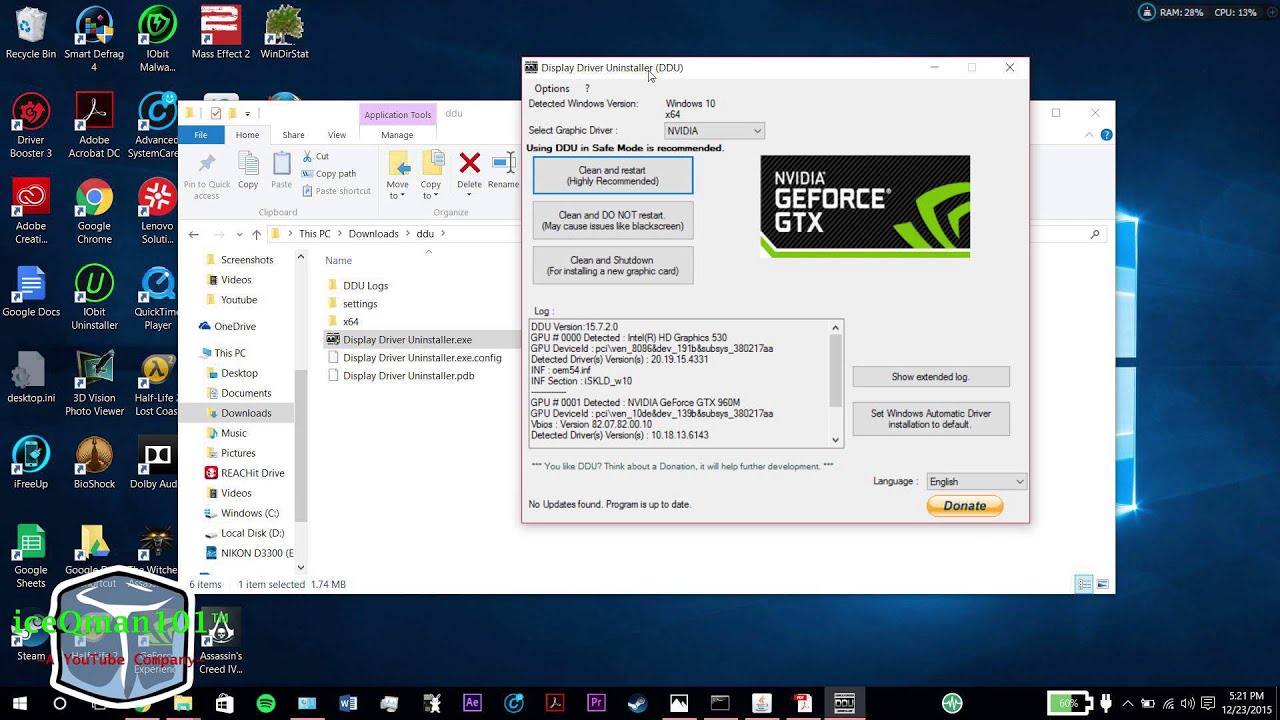
Task: Open Spotify from the taskbar
Action: pyautogui.click(x=266, y=703)
